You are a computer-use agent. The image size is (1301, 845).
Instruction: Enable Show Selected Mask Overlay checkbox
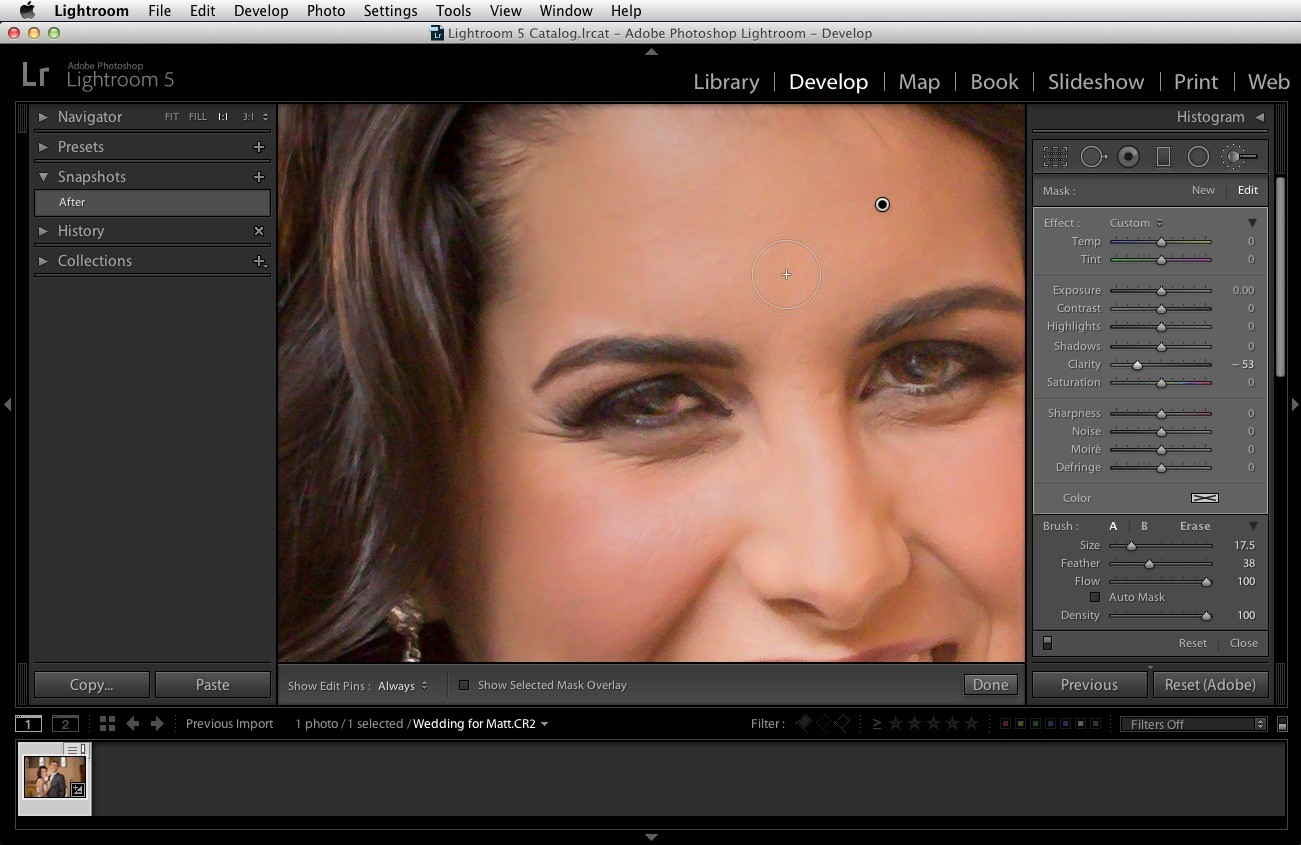pyautogui.click(x=464, y=685)
